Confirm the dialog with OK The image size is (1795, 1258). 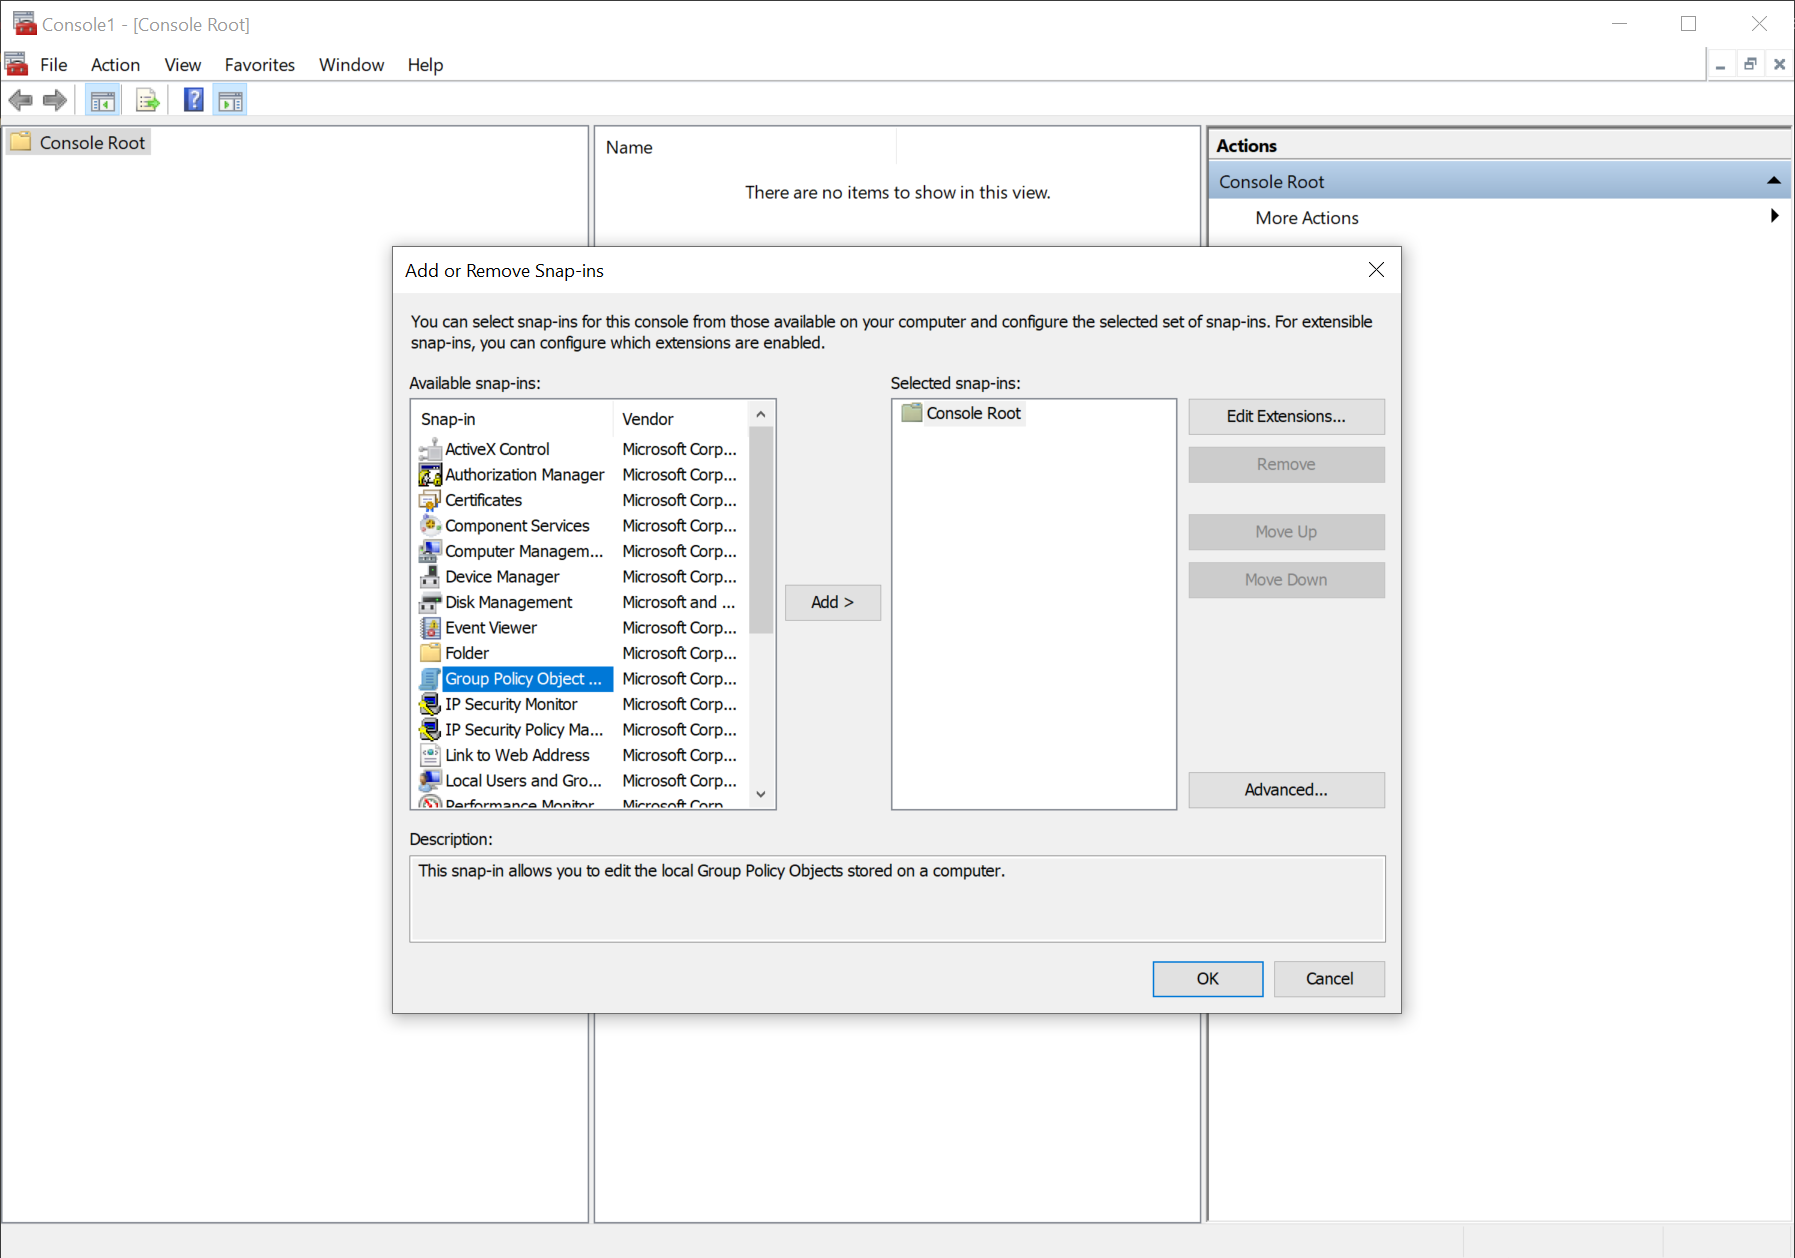(x=1208, y=979)
